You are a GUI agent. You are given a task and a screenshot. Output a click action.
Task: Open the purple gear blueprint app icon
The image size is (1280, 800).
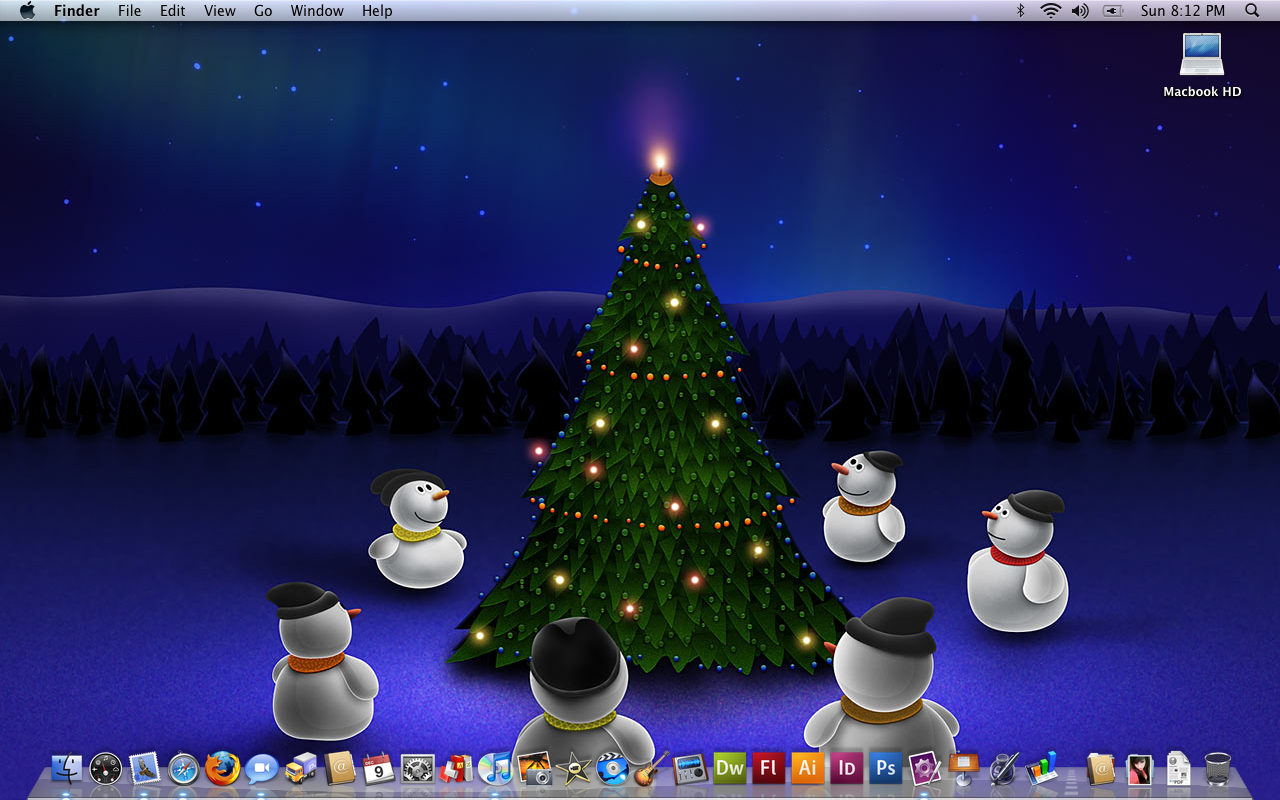[x=925, y=768]
